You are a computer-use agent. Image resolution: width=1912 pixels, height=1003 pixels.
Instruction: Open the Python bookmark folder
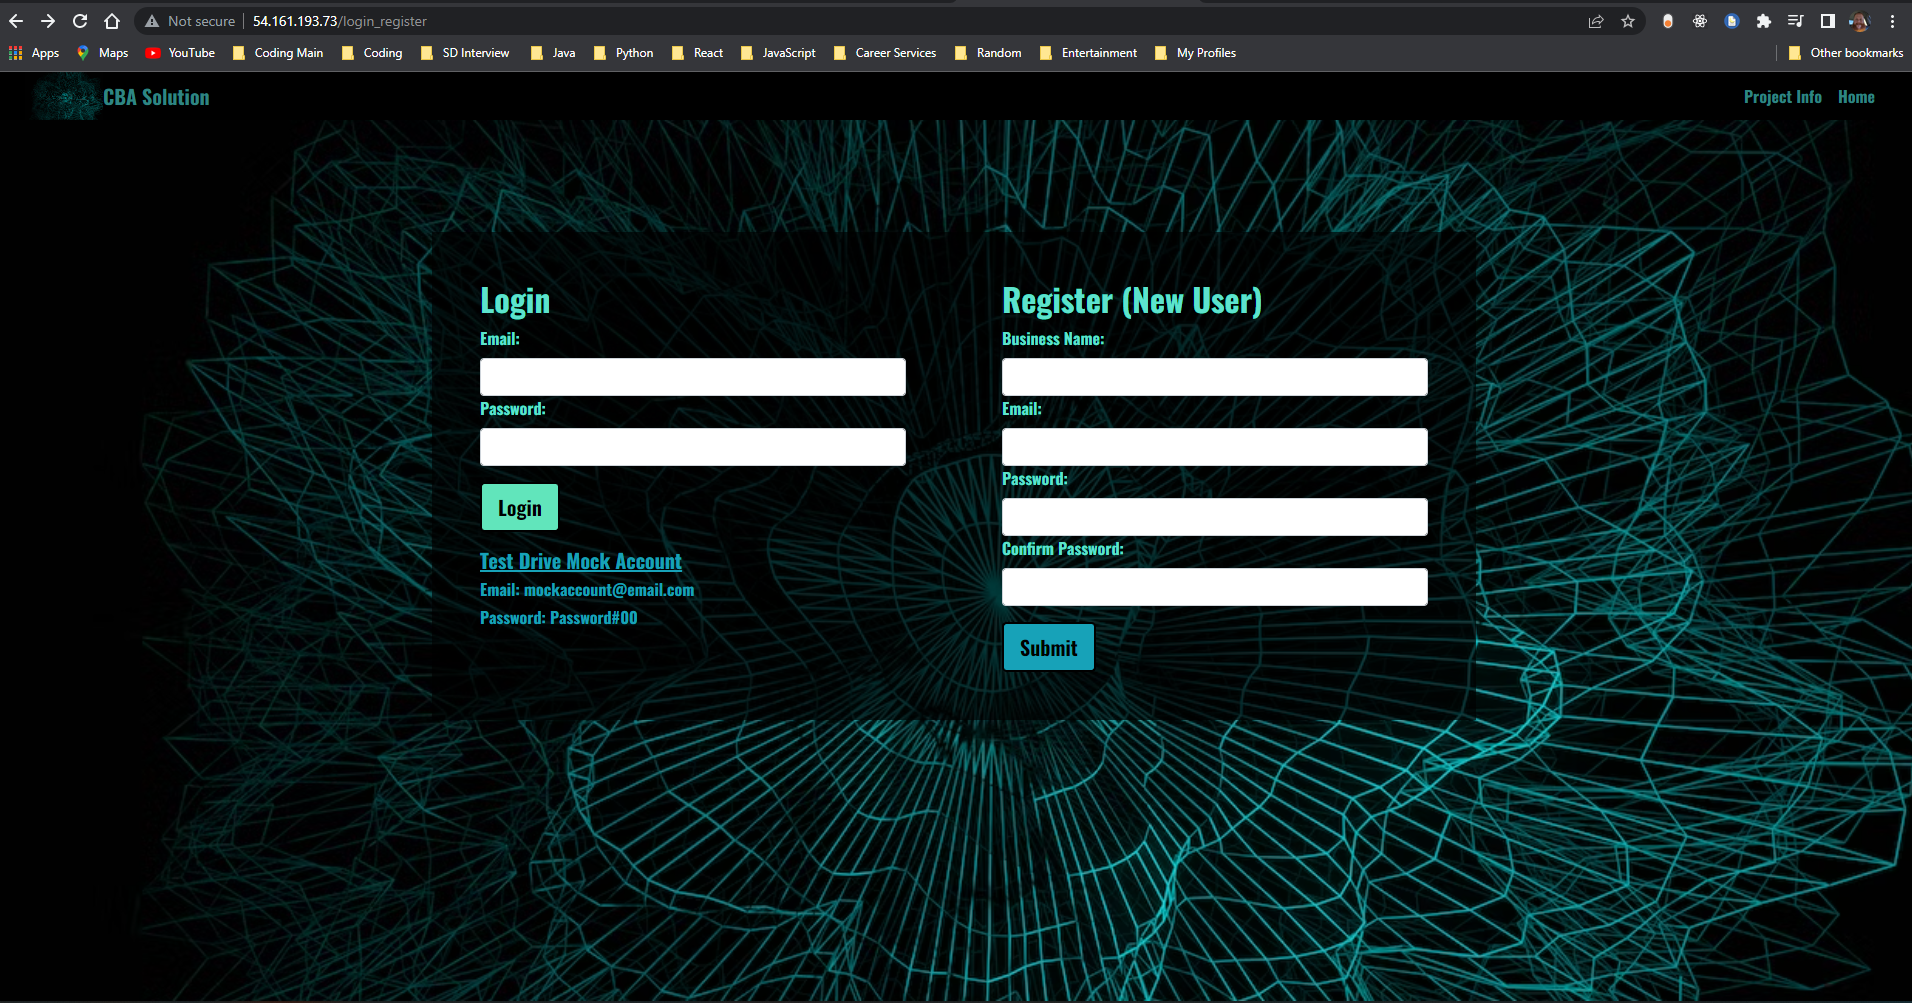click(624, 53)
